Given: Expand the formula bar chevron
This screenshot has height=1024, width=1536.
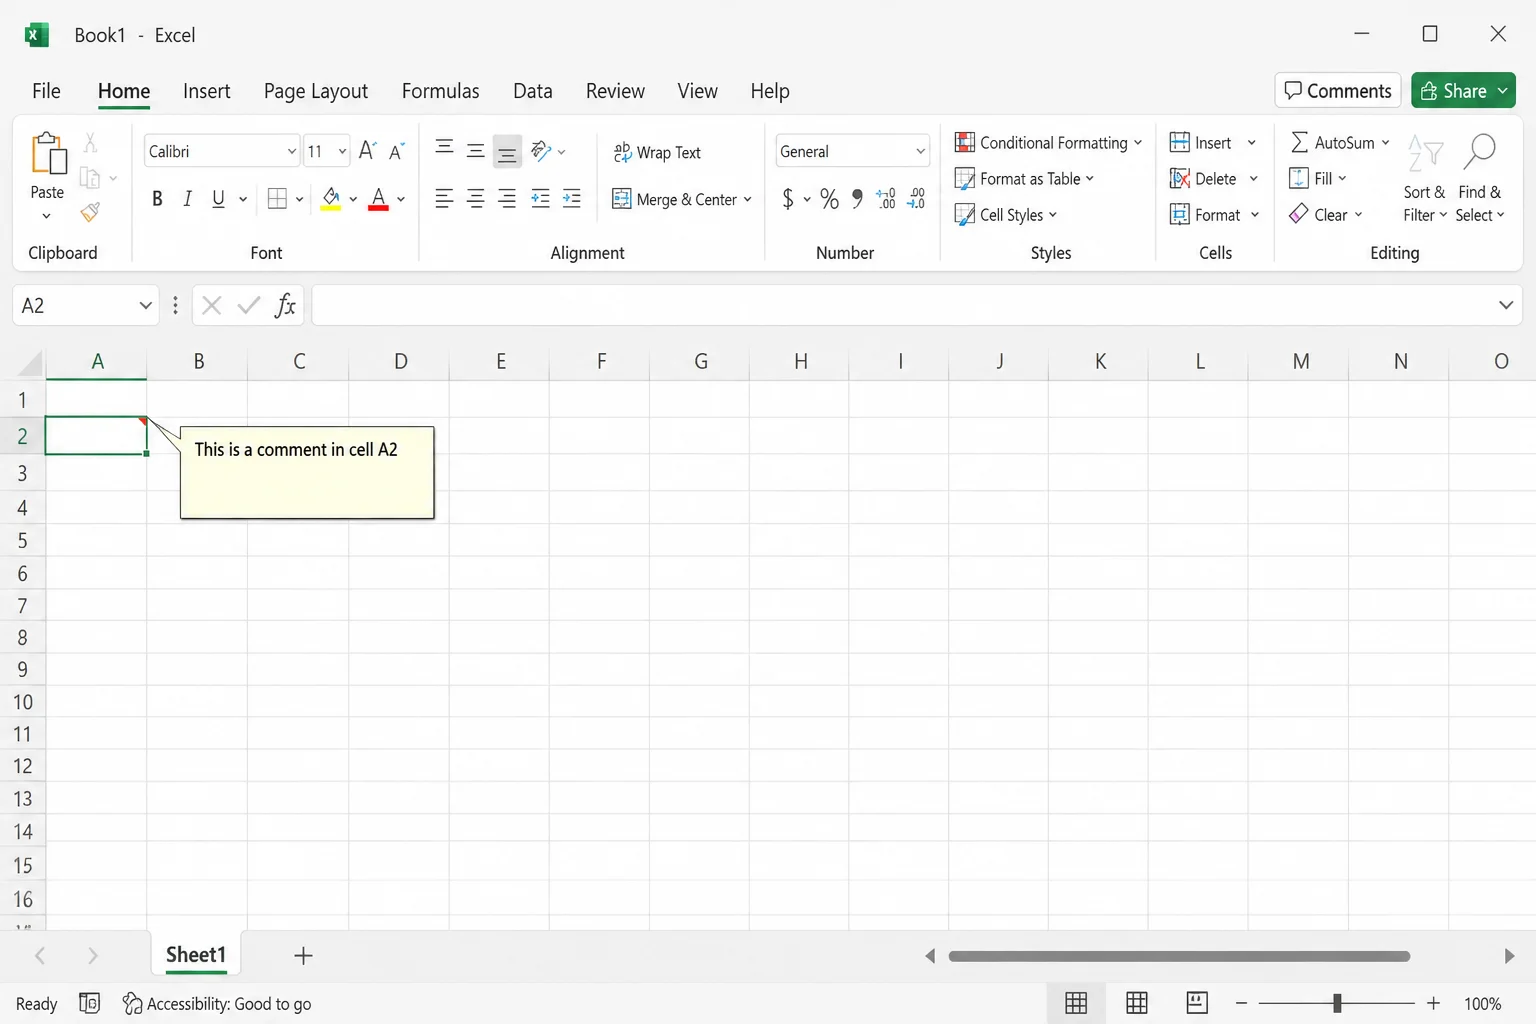Looking at the screenshot, I should 1506,305.
